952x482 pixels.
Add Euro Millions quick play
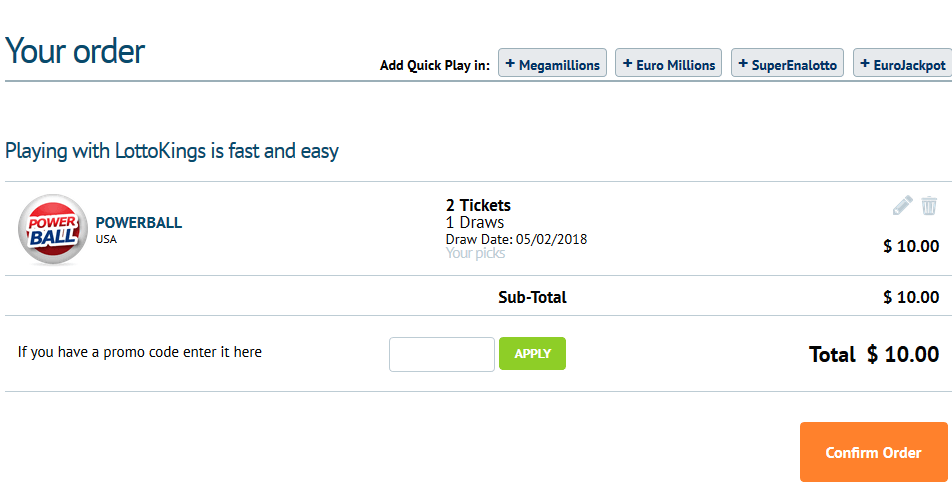click(x=668, y=63)
